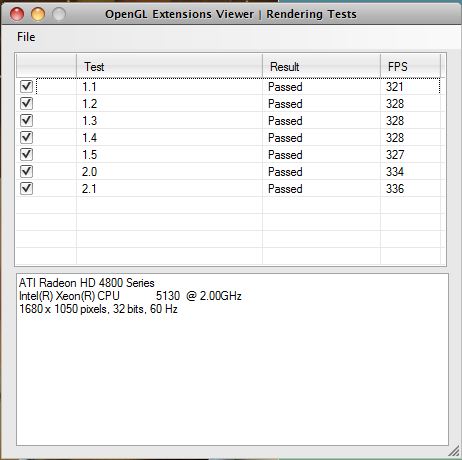Select test name 2.0

(89, 172)
